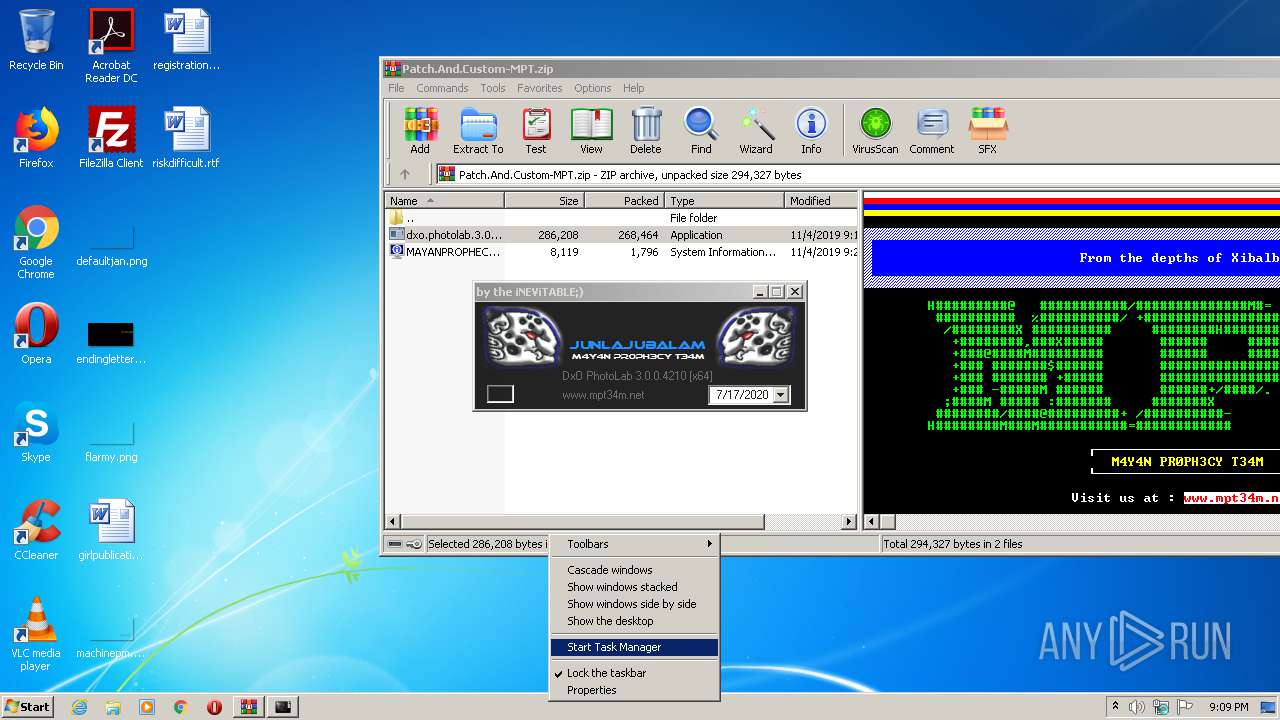Click volume speaker icon in system tray
This screenshot has width=1280, height=720.
tap(1137, 707)
